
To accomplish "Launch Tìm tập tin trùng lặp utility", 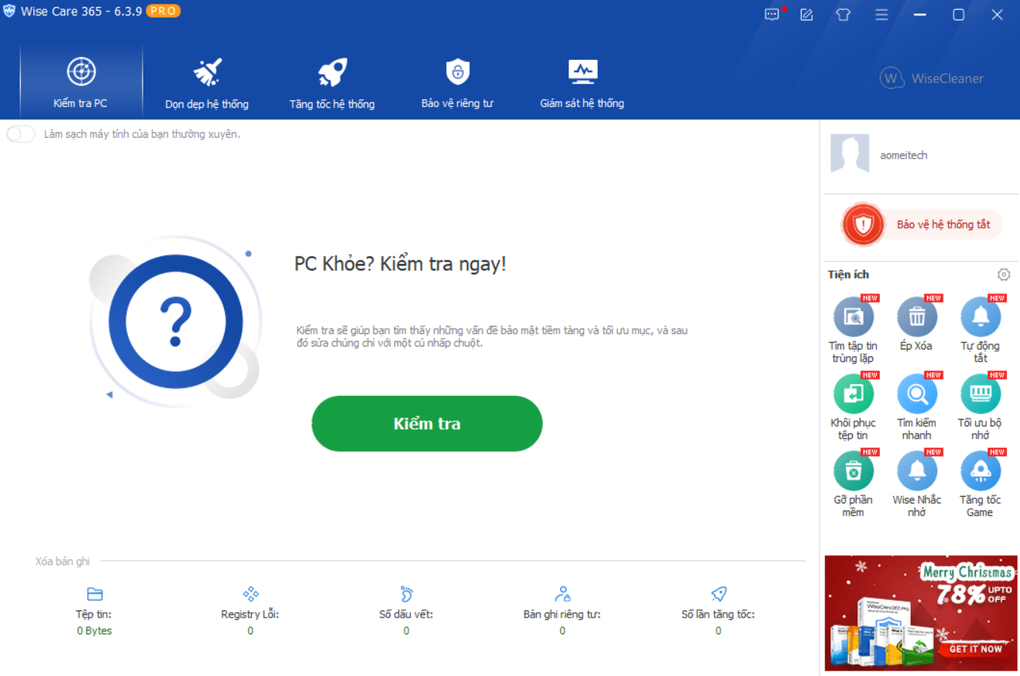I will click(x=853, y=329).
